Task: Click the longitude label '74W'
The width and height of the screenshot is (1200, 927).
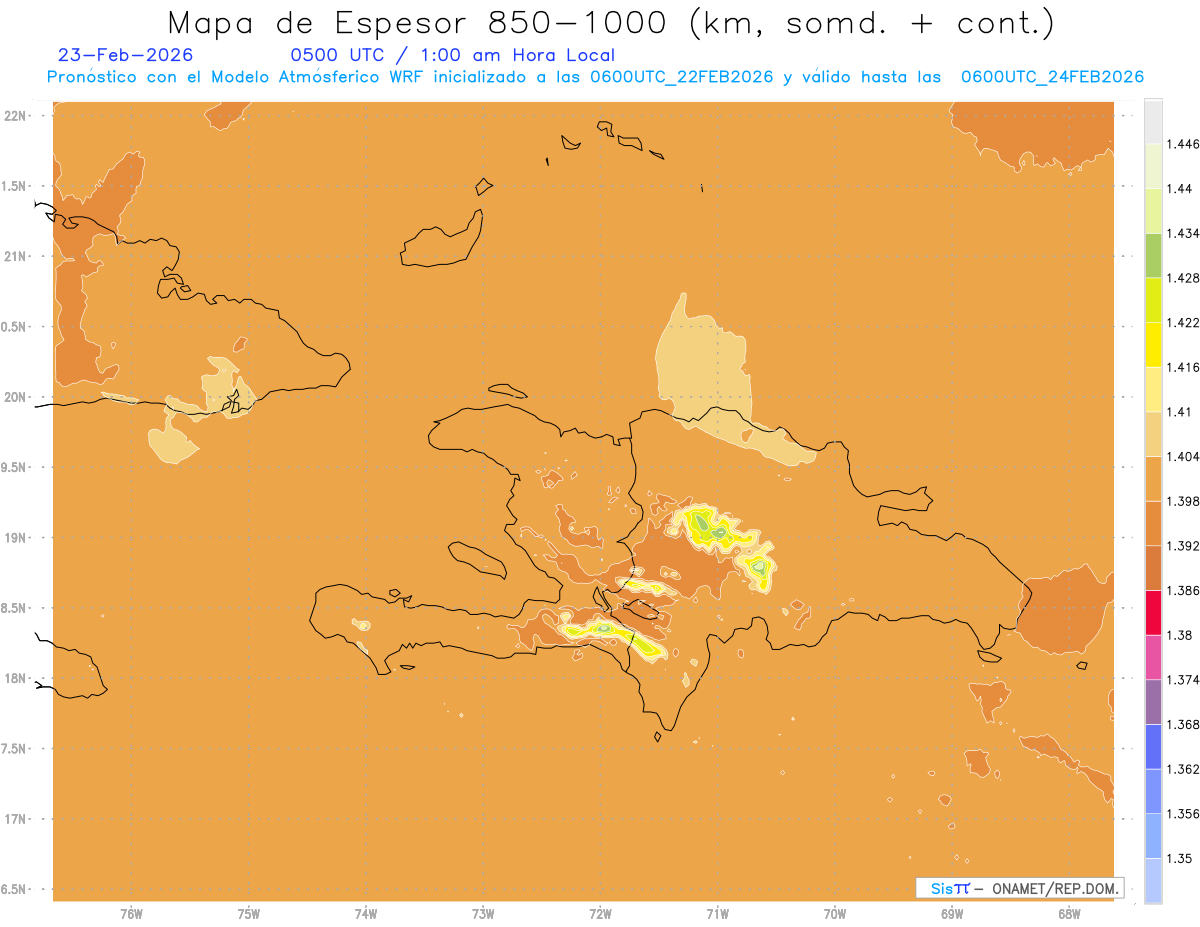Action: tap(366, 914)
